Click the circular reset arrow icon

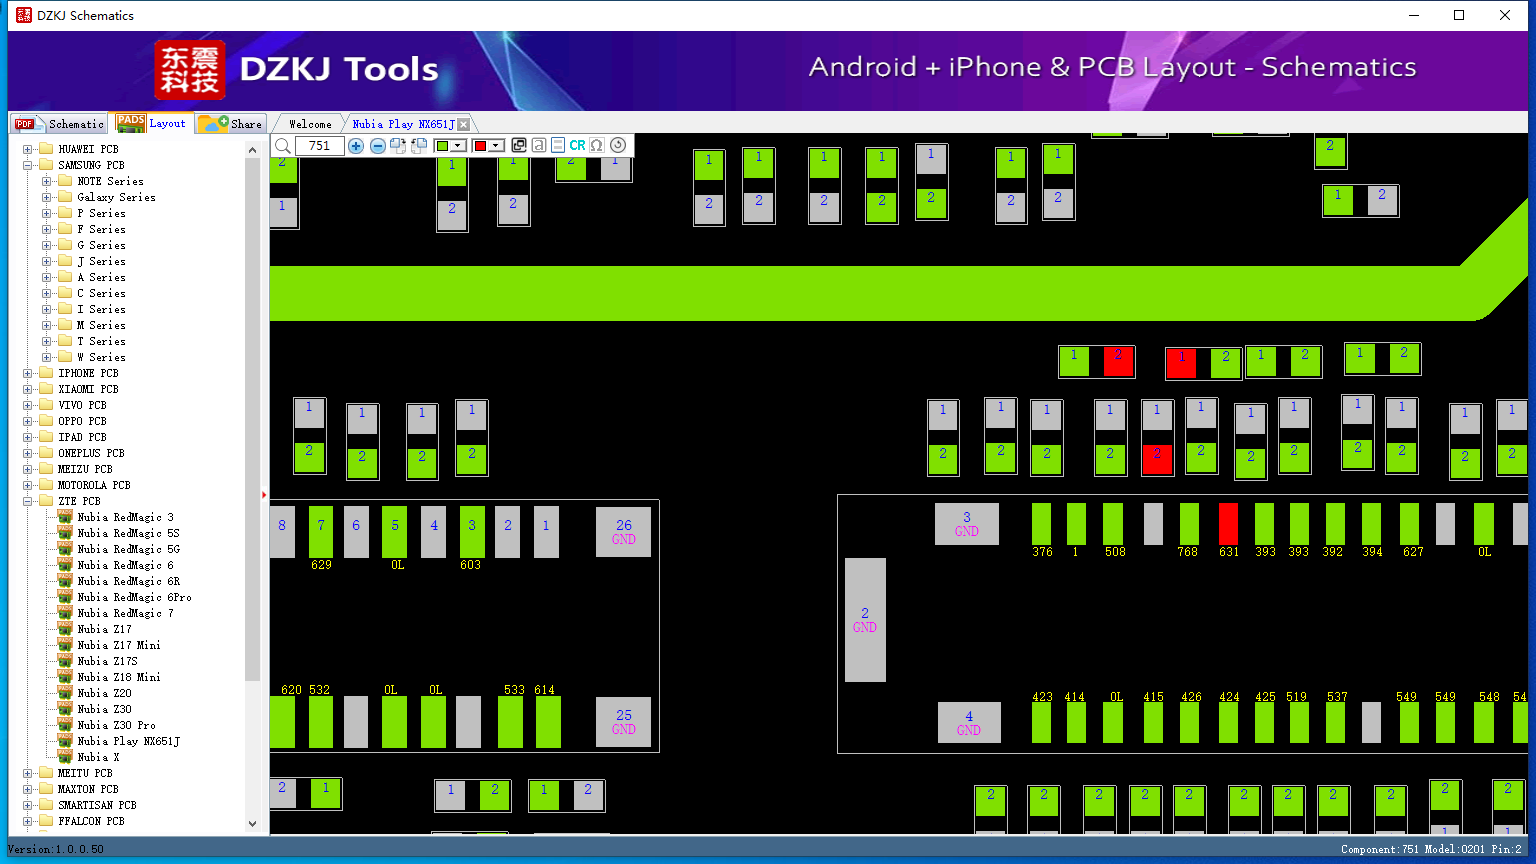click(618, 146)
